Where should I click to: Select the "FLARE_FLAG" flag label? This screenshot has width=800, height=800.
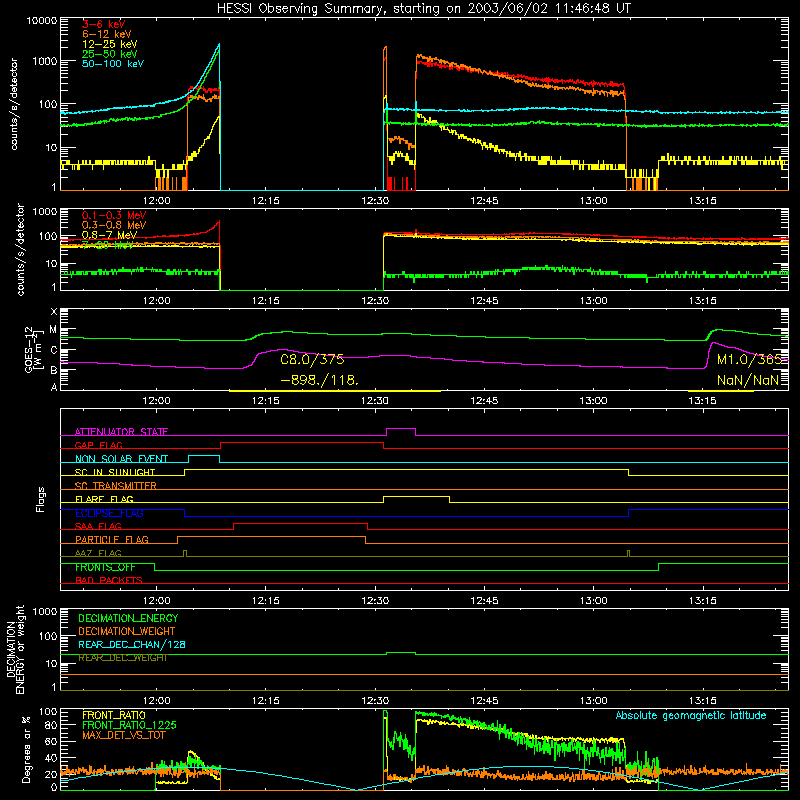click(x=104, y=499)
